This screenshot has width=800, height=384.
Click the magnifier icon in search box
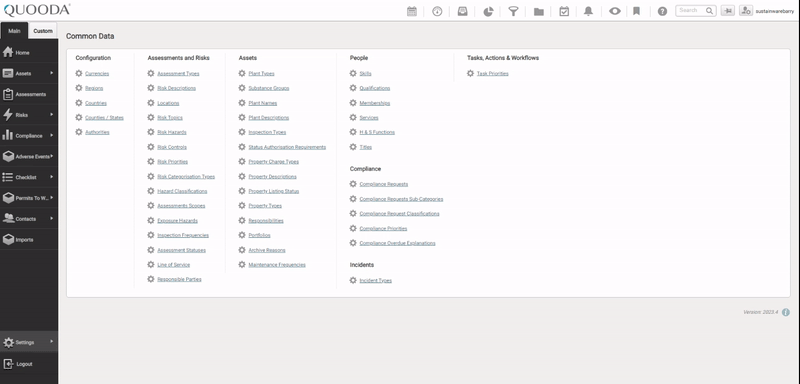[x=709, y=11]
